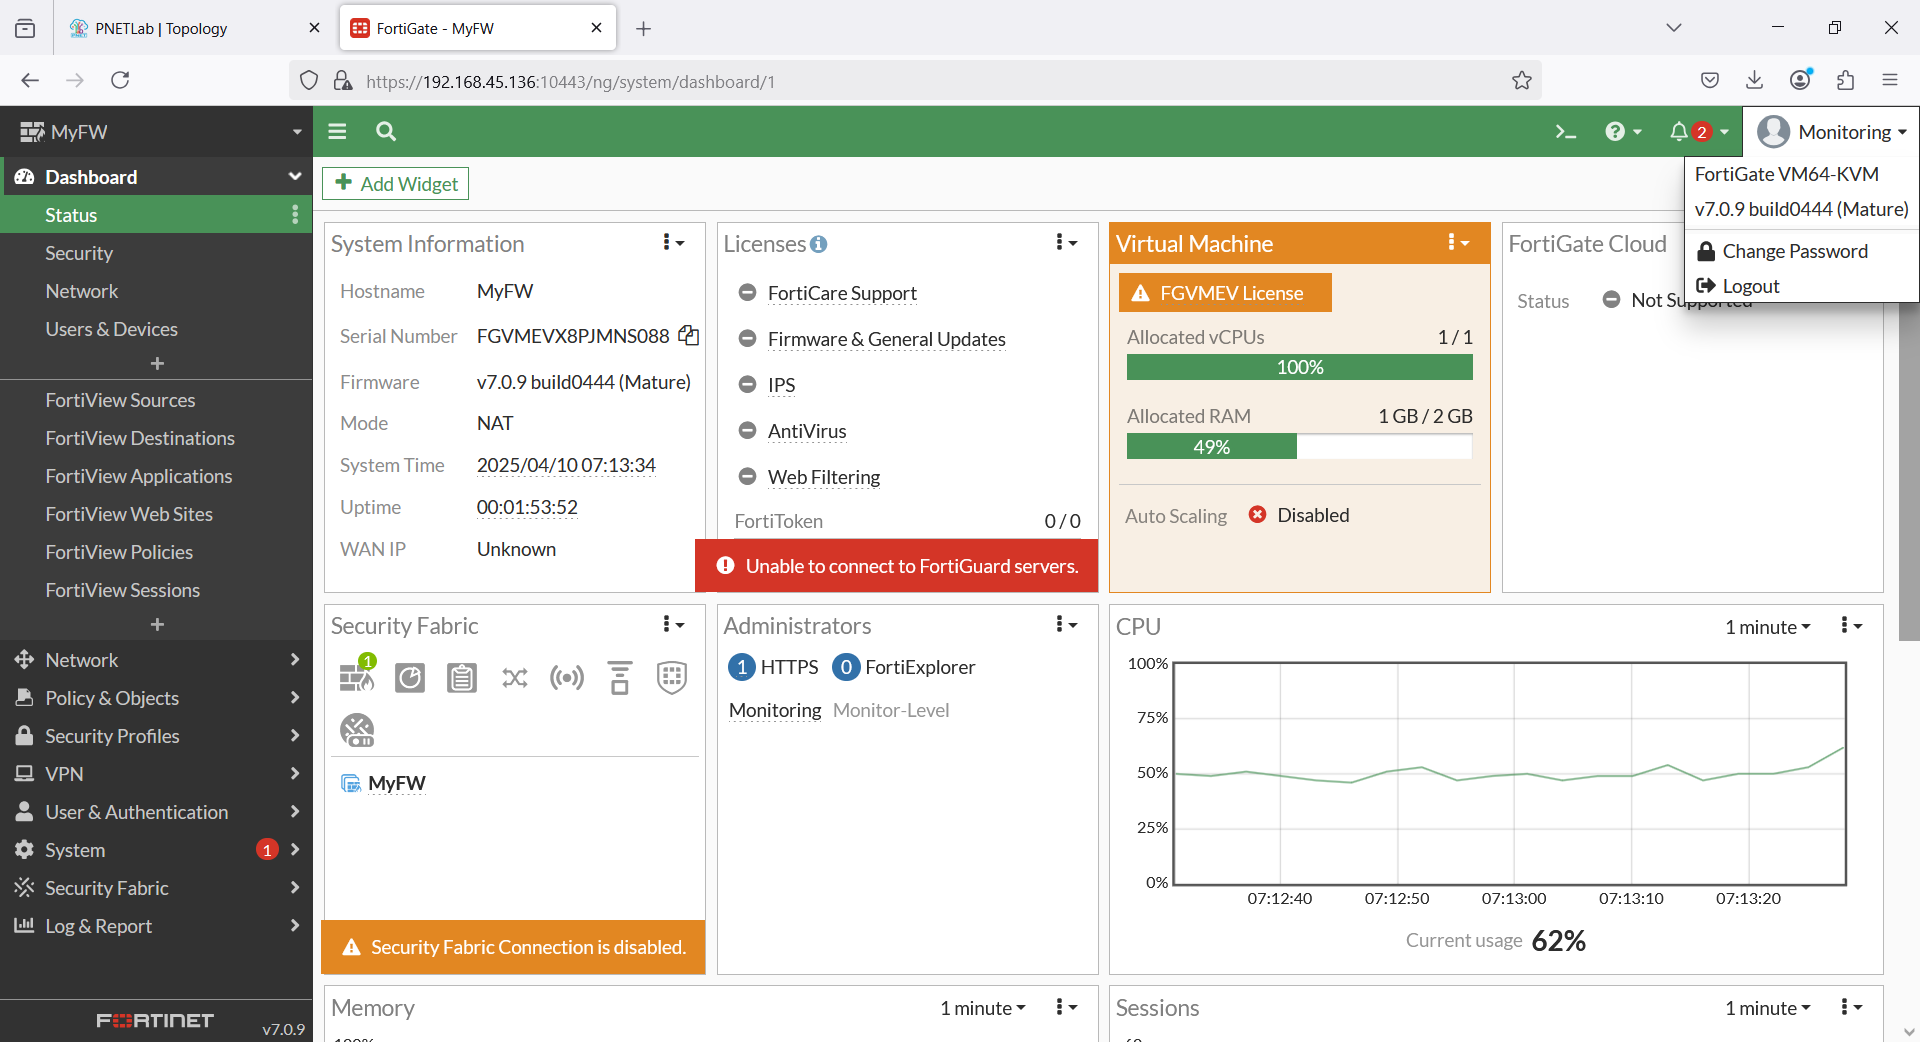Change Sessions widget 1 minute timeframe

(x=1767, y=1008)
